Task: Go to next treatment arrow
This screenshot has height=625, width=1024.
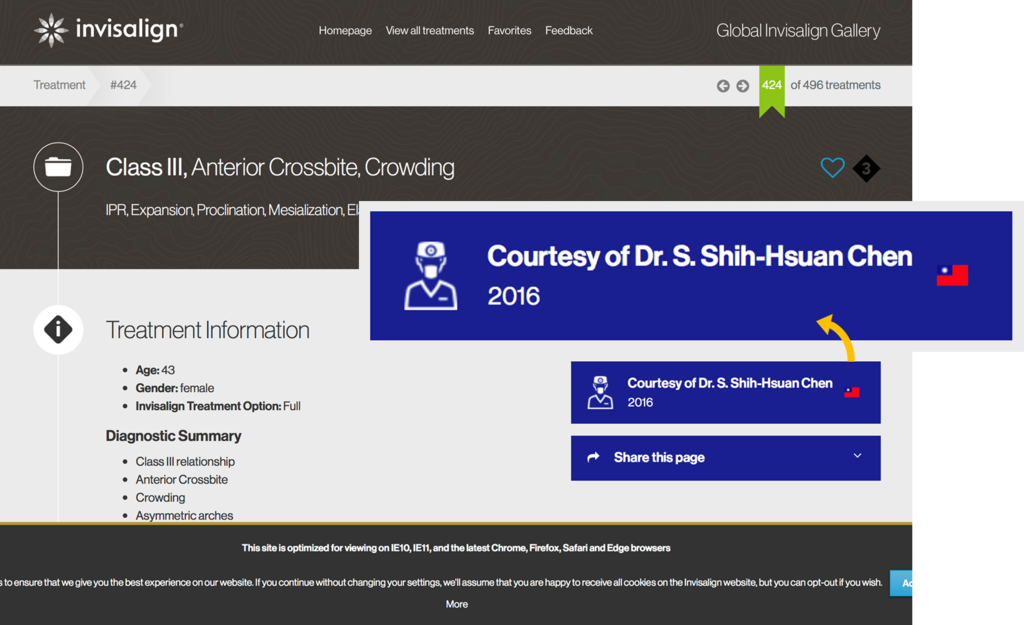Action: click(743, 86)
